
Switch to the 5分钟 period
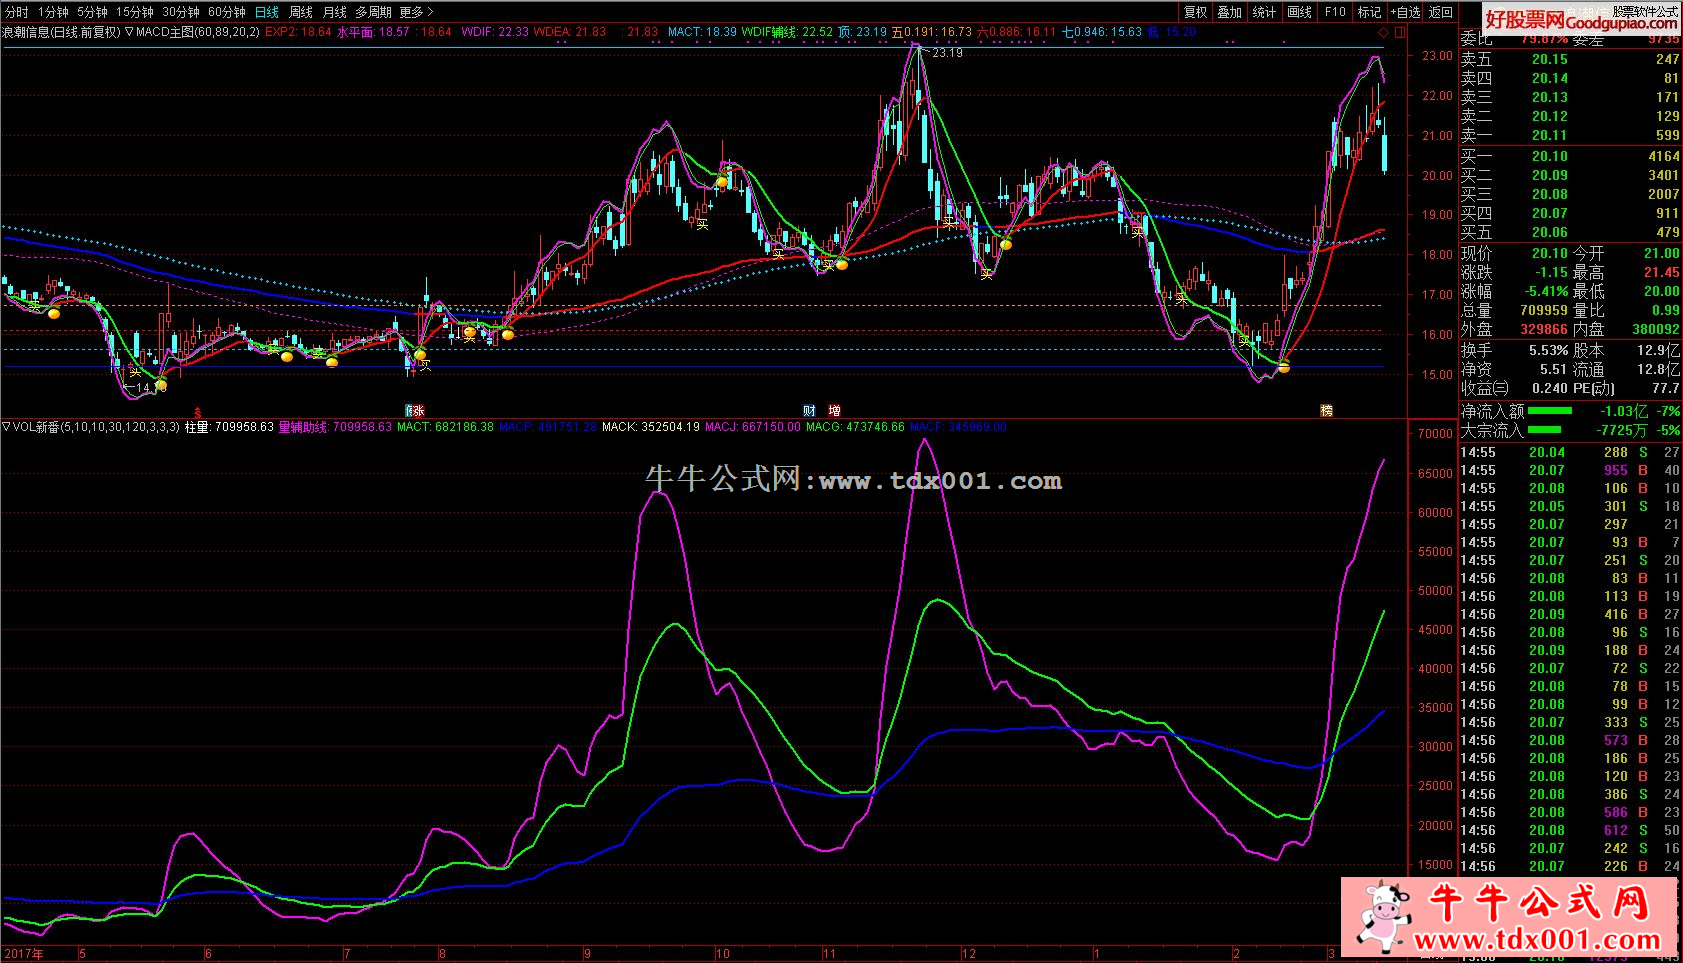(x=92, y=12)
